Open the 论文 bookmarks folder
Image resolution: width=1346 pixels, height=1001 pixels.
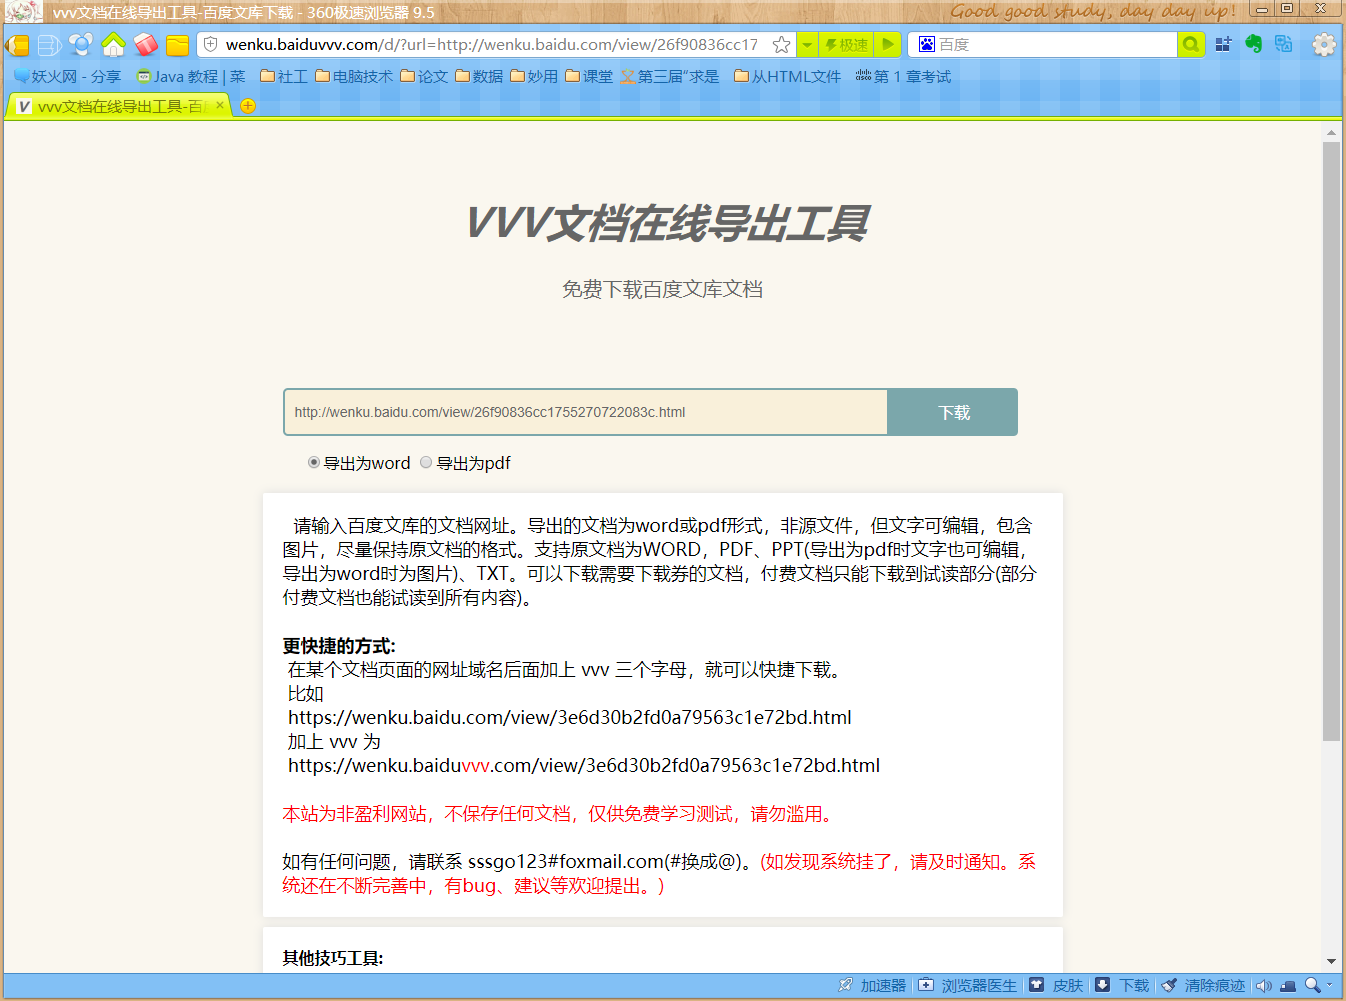pos(424,77)
